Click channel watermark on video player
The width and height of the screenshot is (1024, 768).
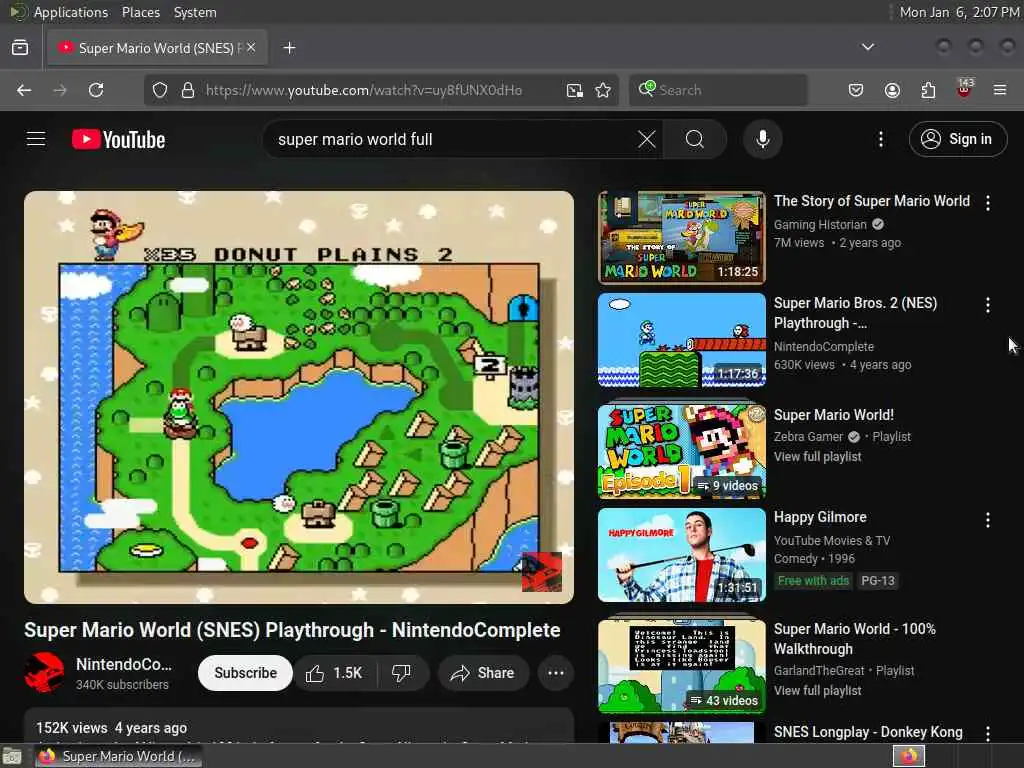(541, 572)
